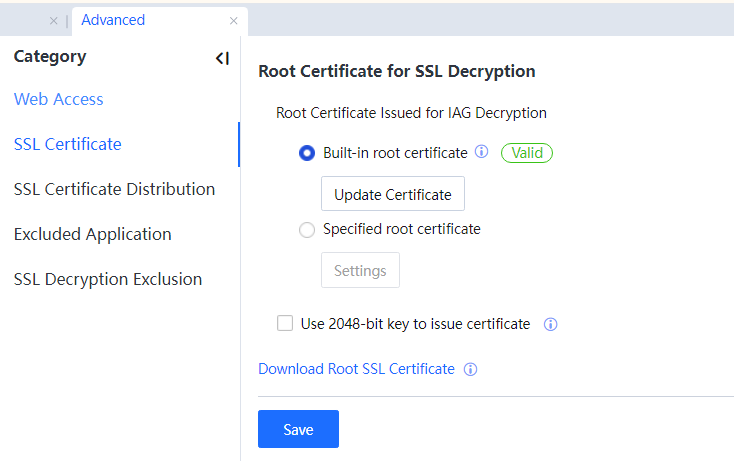Open the Web Access category
The height and width of the screenshot is (461, 734).
tap(59, 99)
